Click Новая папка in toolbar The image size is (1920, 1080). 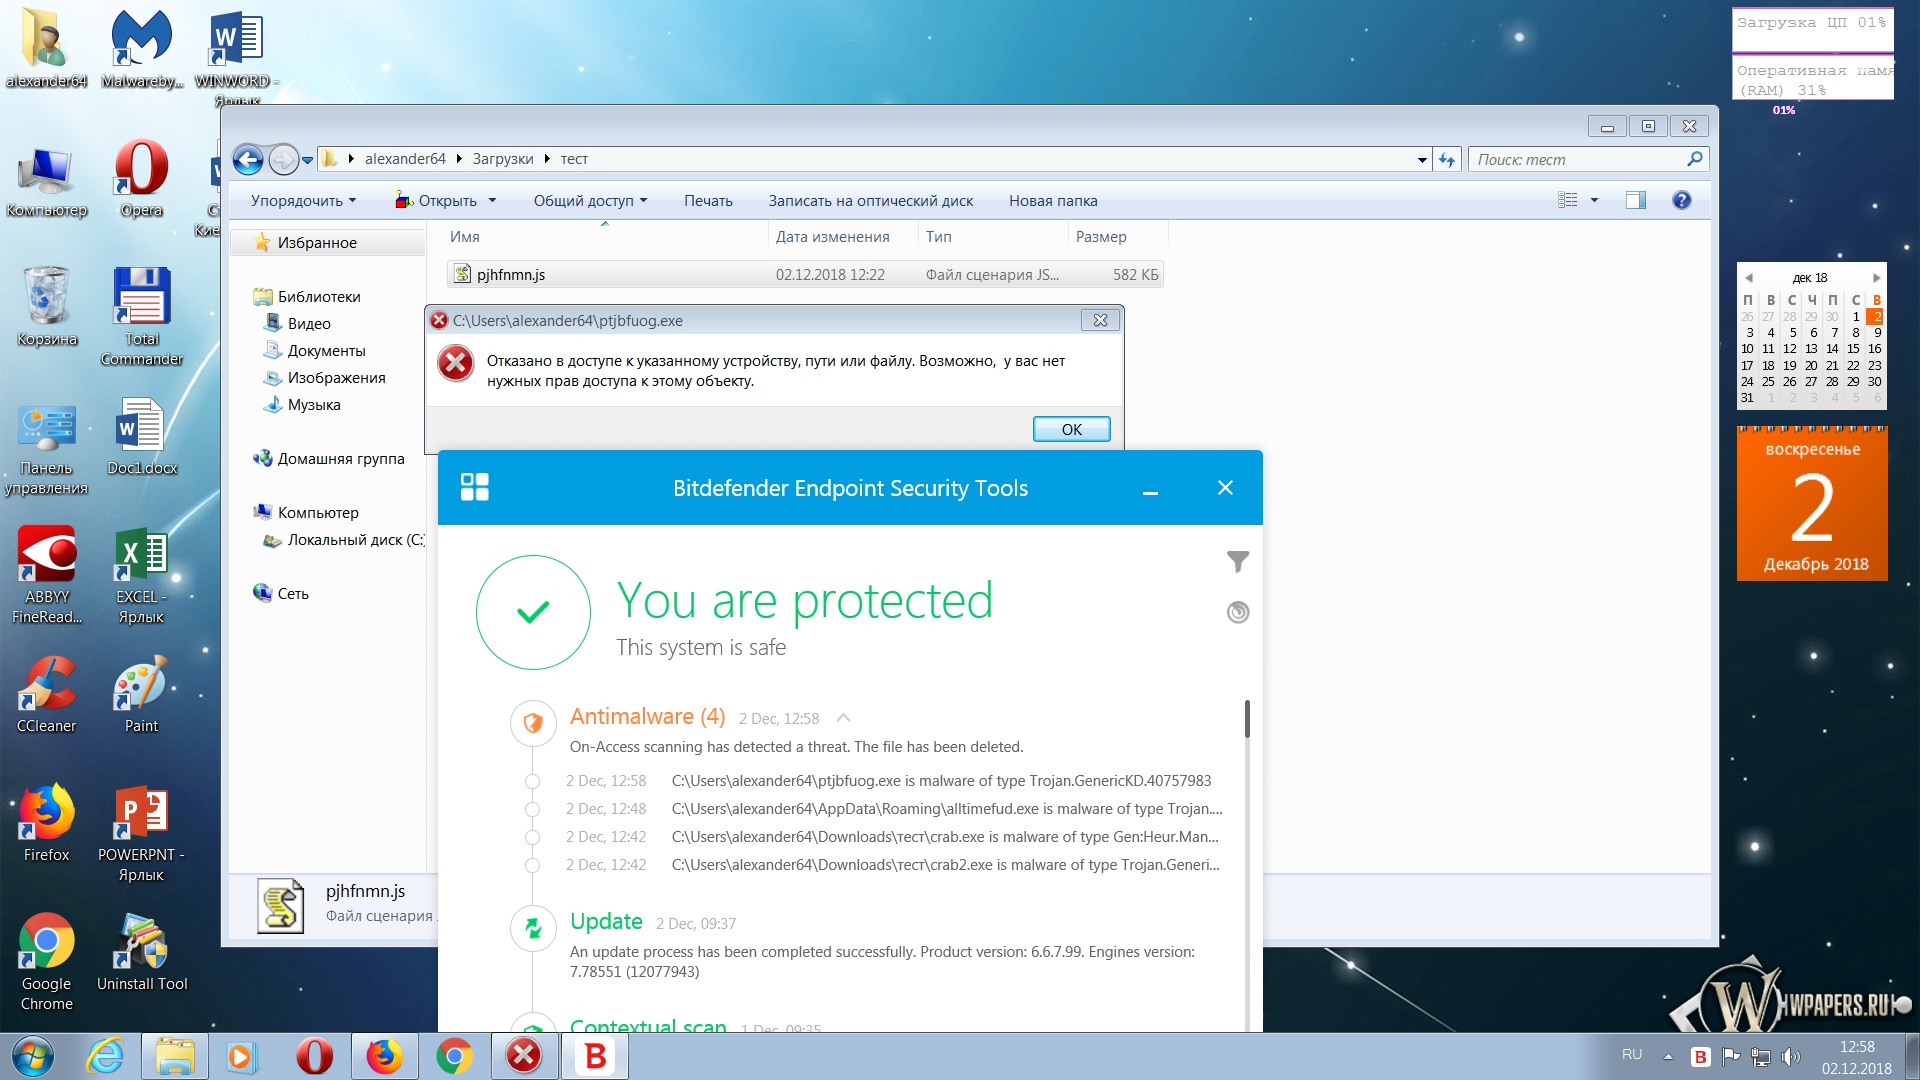pyautogui.click(x=1052, y=201)
